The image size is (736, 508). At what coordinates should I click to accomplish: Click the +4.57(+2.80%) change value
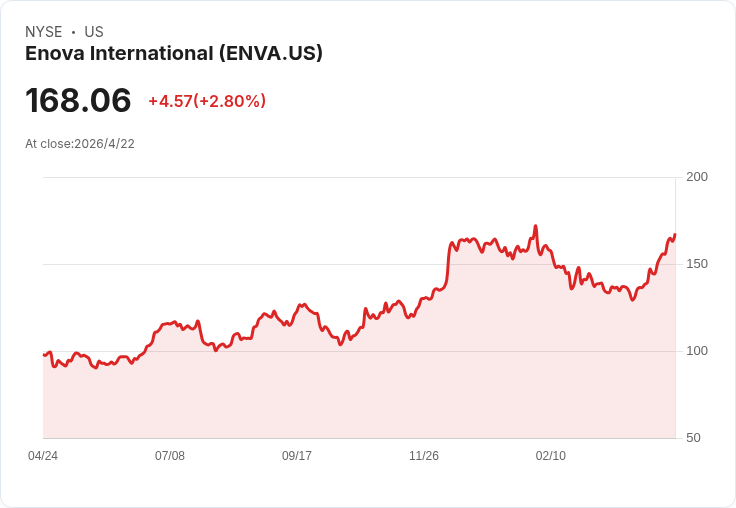[207, 101]
